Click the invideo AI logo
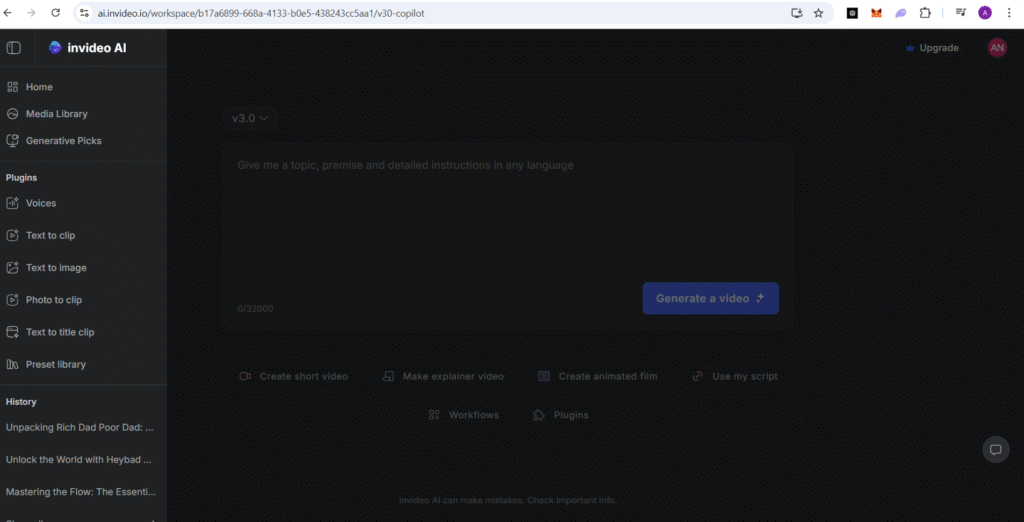The width and height of the screenshot is (1024, 522). coord(88,48)
